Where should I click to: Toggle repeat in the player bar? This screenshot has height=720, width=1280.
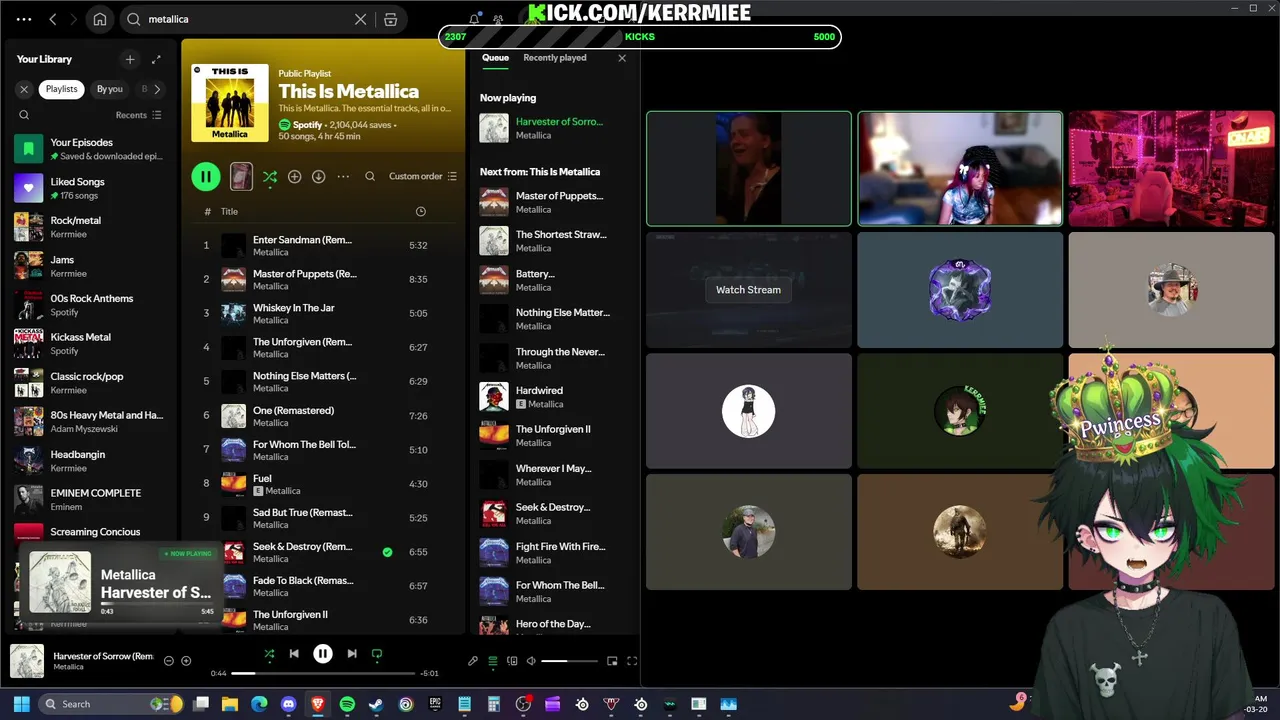tap(377, 654)
